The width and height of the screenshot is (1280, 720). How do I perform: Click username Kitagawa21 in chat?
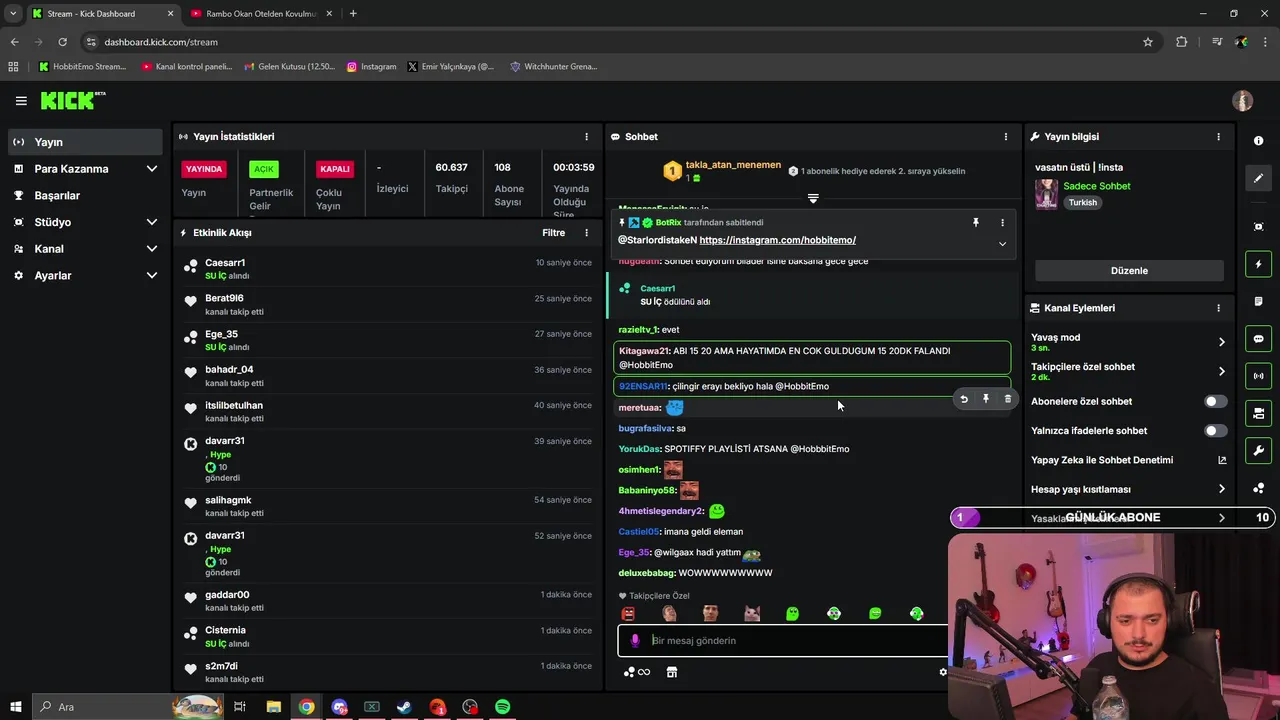[x=643, y=351]
